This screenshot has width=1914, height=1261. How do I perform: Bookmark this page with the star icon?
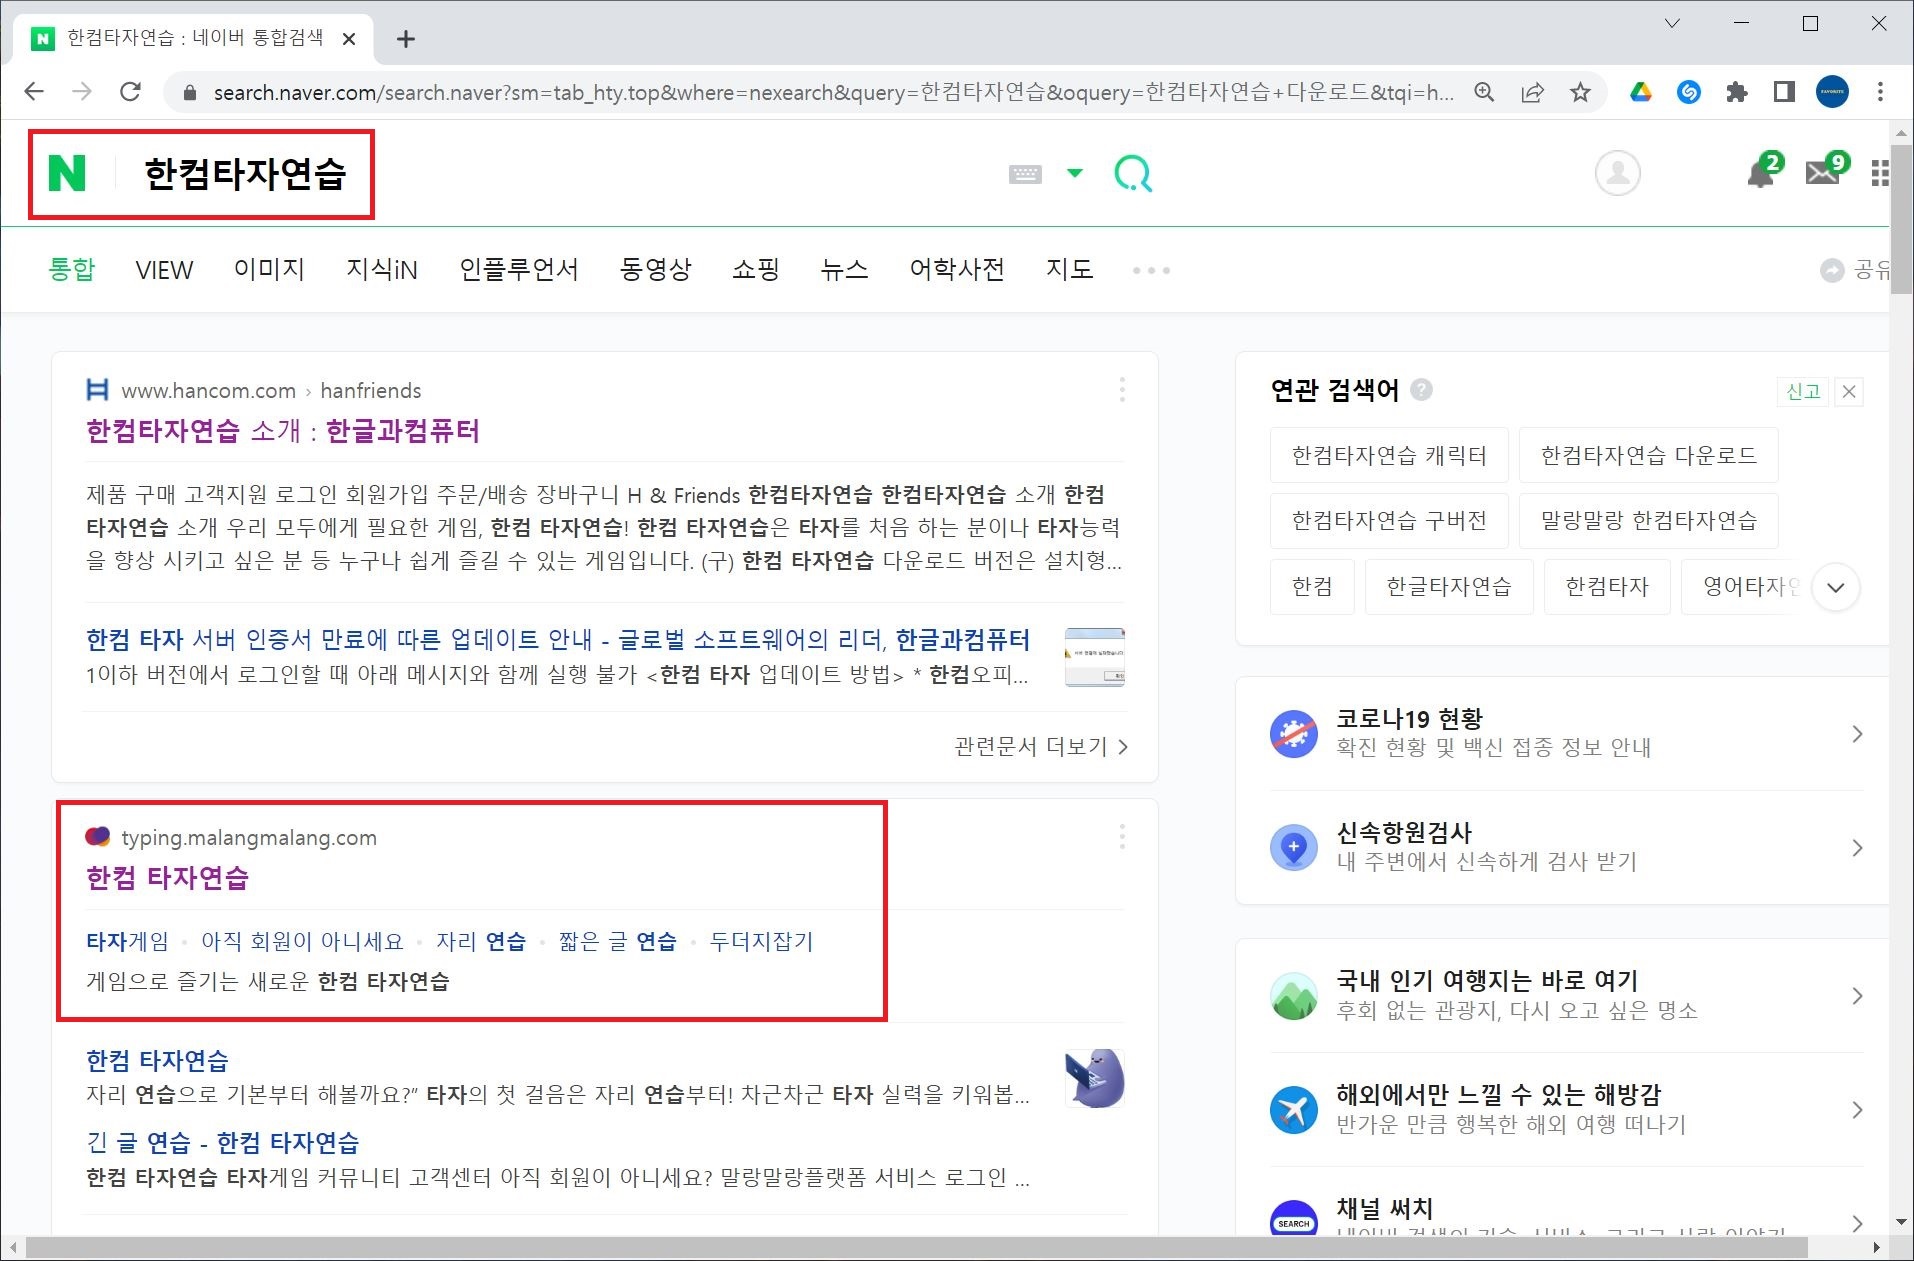tap(1580, 92)
